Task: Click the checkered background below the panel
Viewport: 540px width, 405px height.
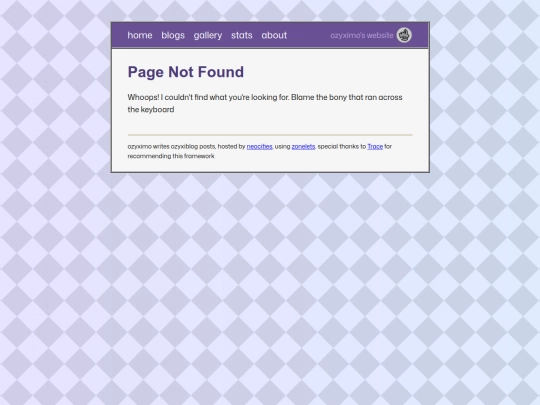Action: pos(270,276)
